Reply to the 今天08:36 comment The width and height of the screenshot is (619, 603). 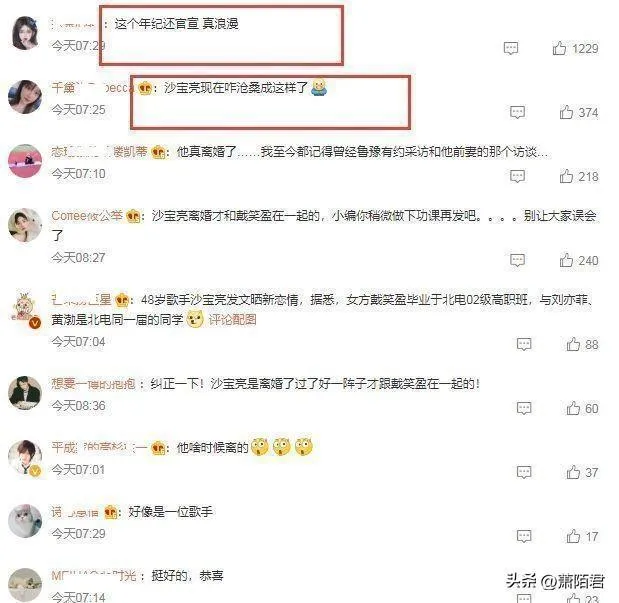[x=524, y=408]
